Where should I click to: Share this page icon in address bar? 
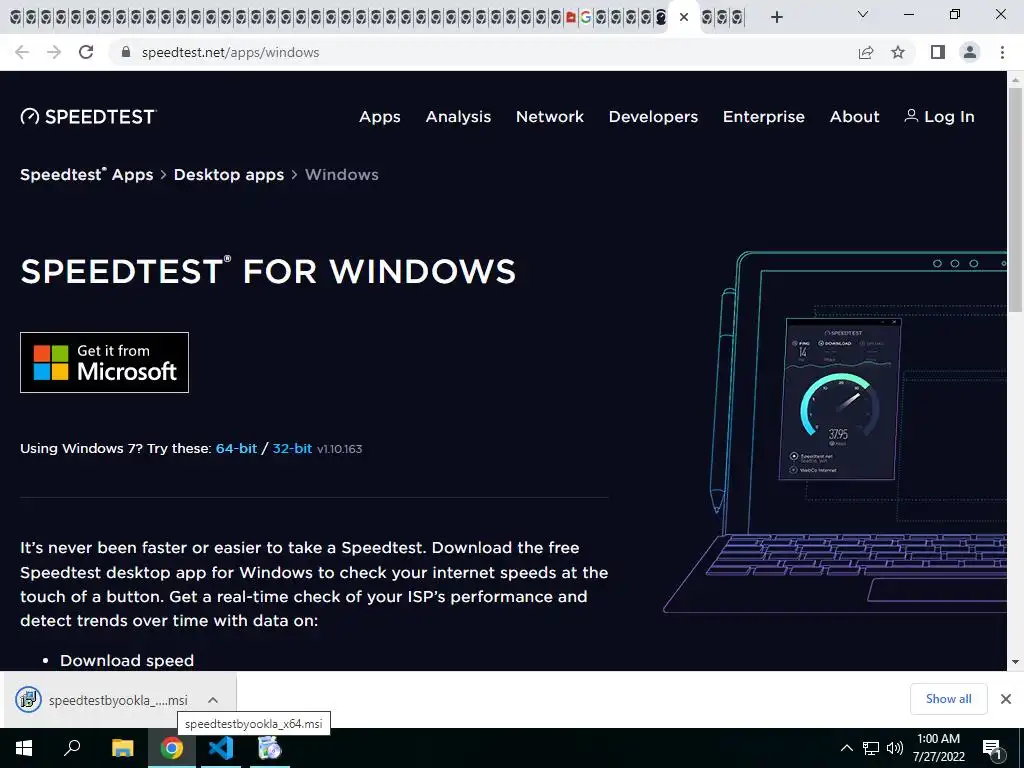coord(866,52)
